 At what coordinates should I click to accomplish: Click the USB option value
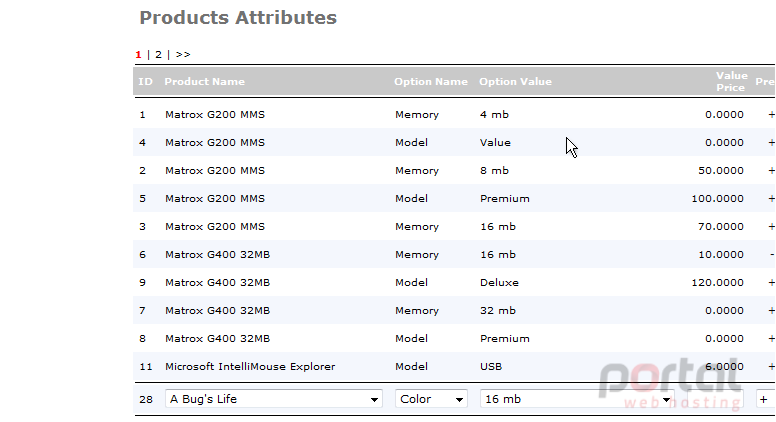click(x=491, y=367)
